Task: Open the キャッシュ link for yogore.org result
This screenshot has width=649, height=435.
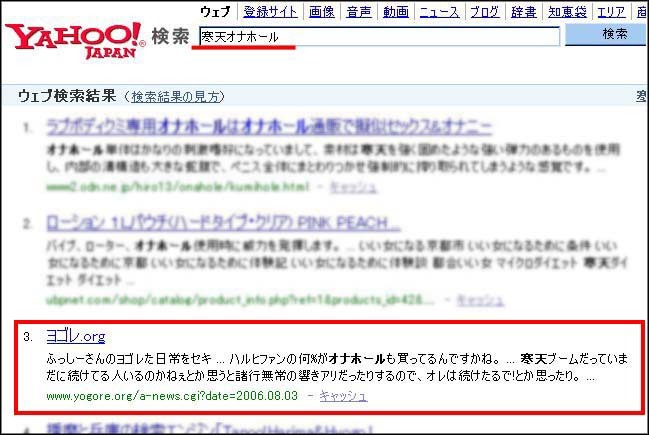Action: click(x=343, y=396)
